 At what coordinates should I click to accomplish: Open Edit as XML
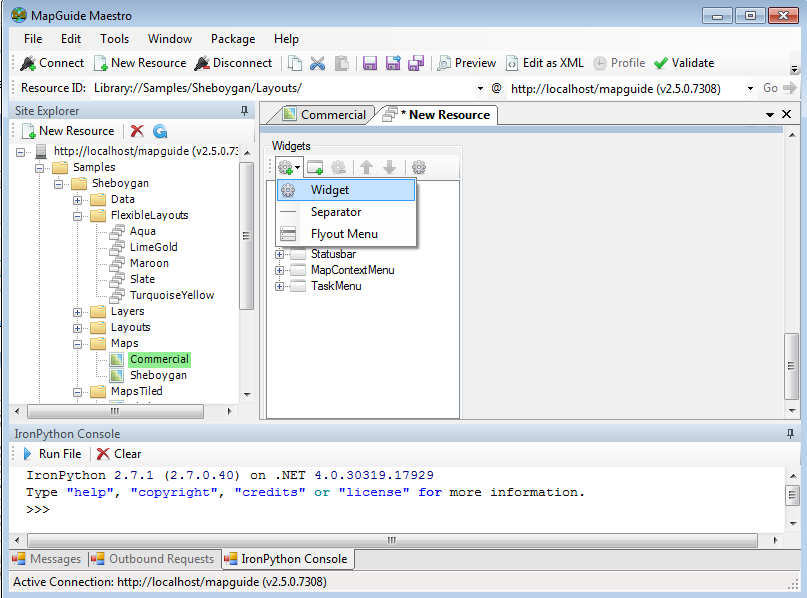click(x=545, y=63)
